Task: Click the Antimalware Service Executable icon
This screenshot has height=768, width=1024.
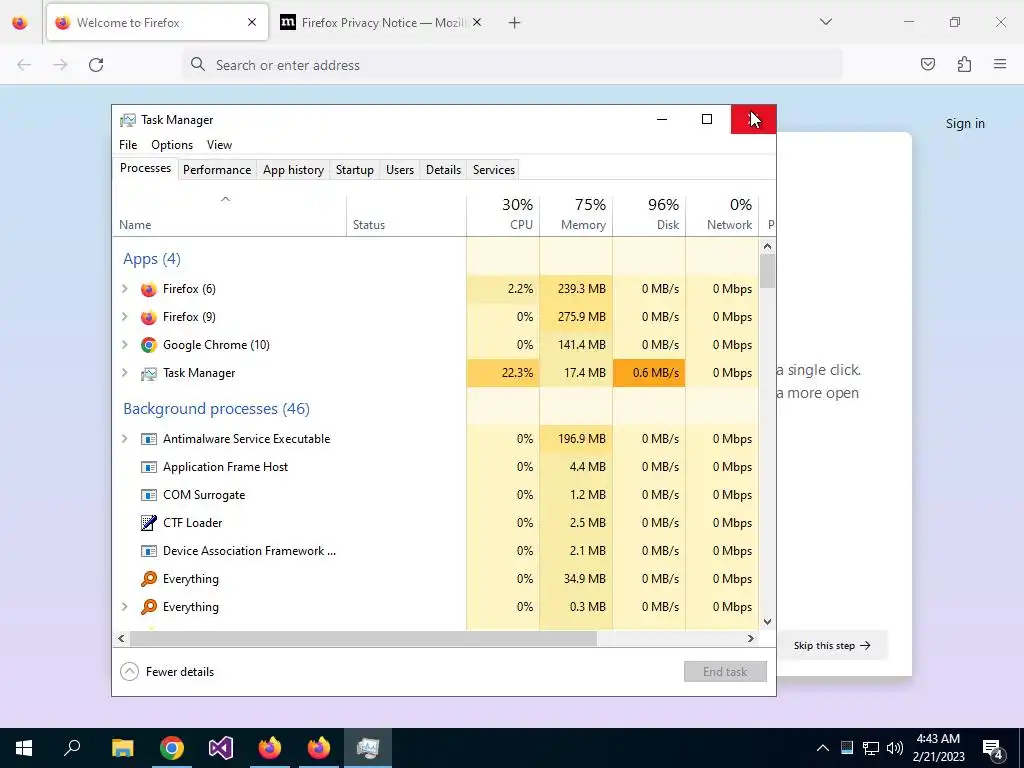Action: point(149,439)
